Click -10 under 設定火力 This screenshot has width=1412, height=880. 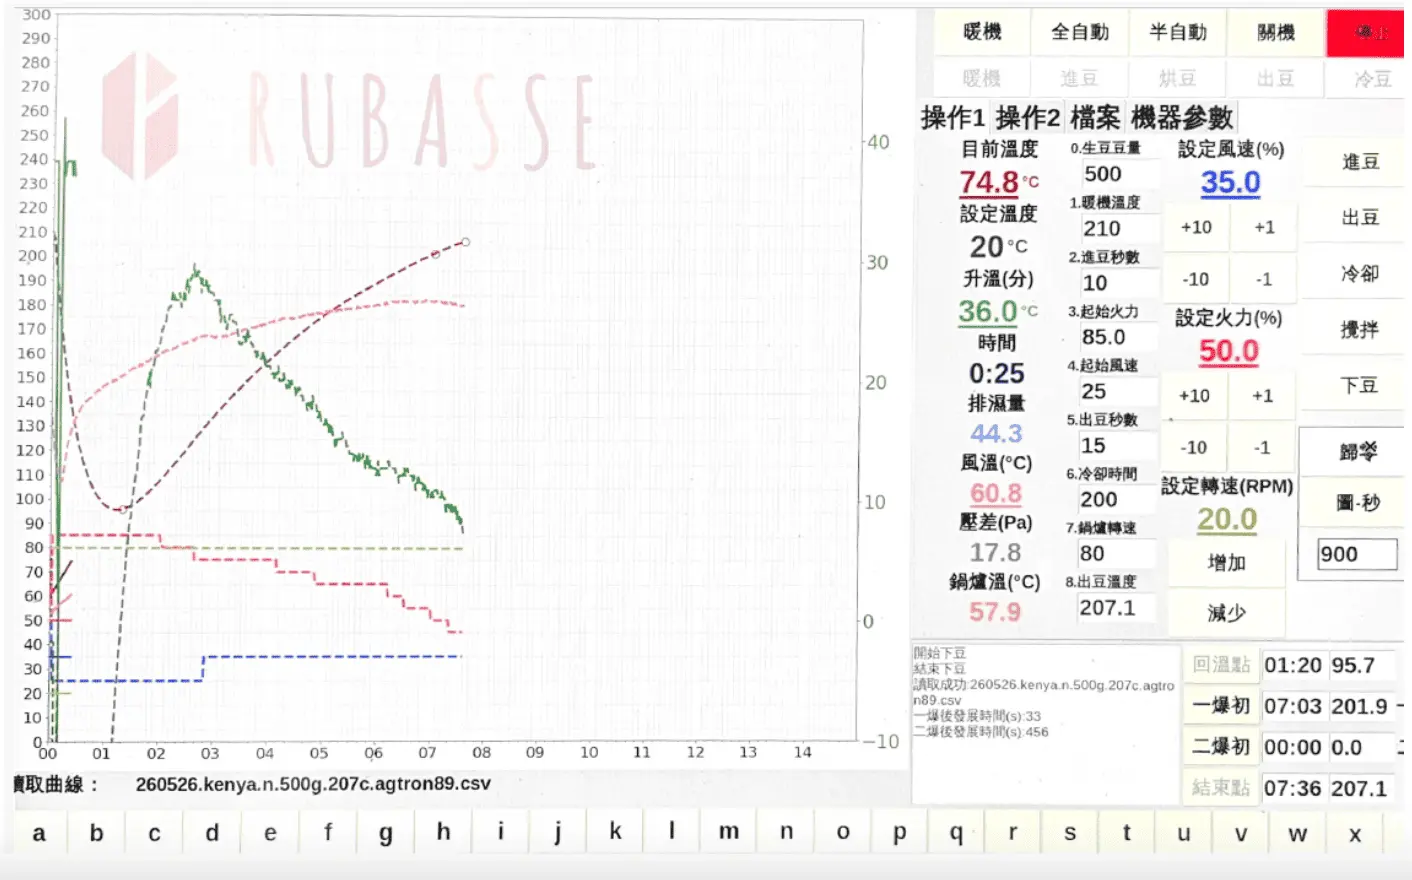1194,447
